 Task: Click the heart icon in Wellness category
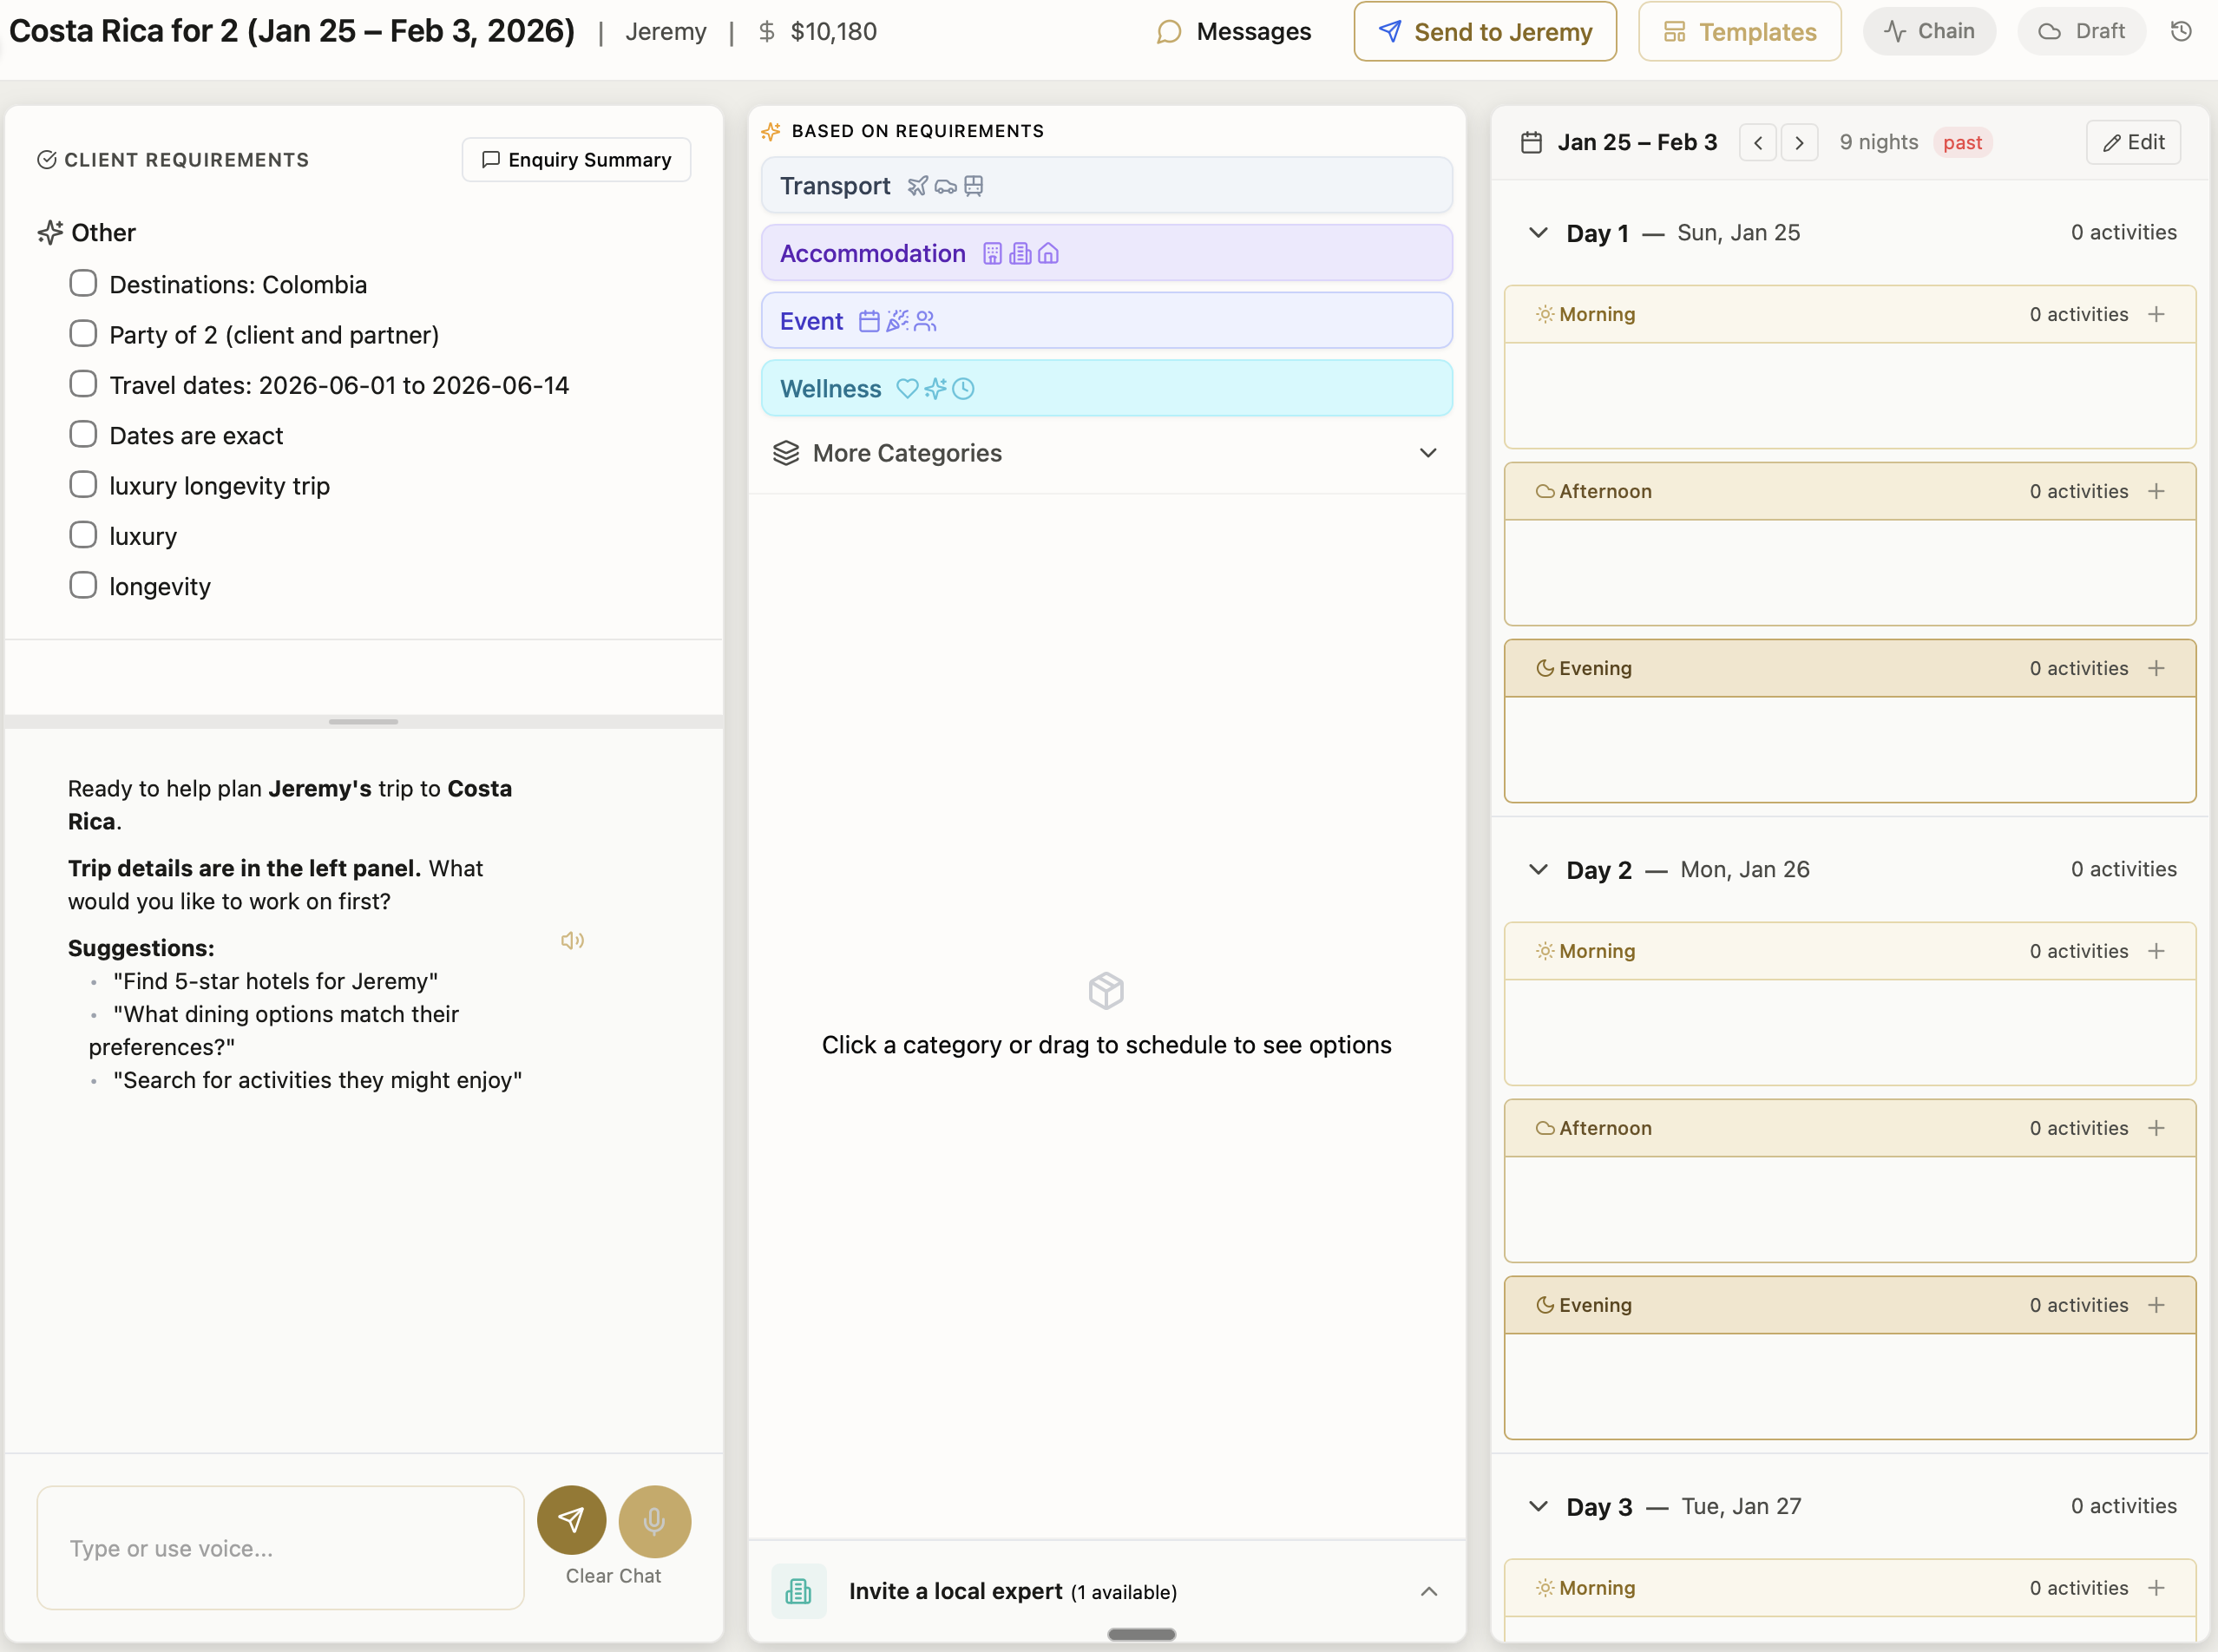(906, 388)
